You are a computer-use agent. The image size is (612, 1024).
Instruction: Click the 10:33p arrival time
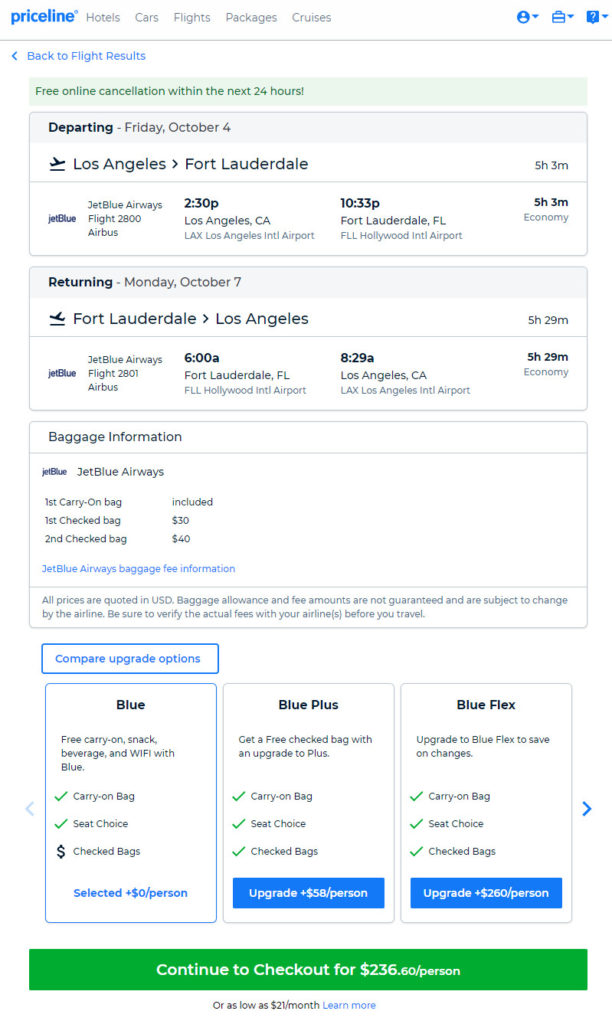point(360,203)
